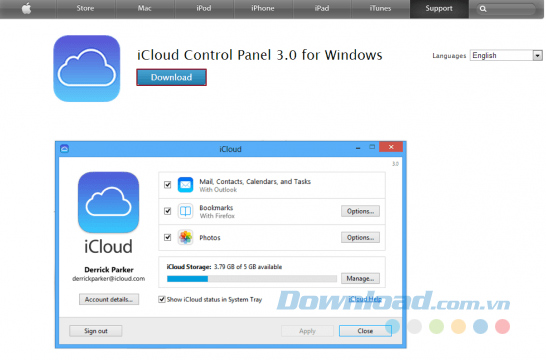Click the search field in navigation bar
The height and width of the screenshot is (360, 546).
coord(506,9)
